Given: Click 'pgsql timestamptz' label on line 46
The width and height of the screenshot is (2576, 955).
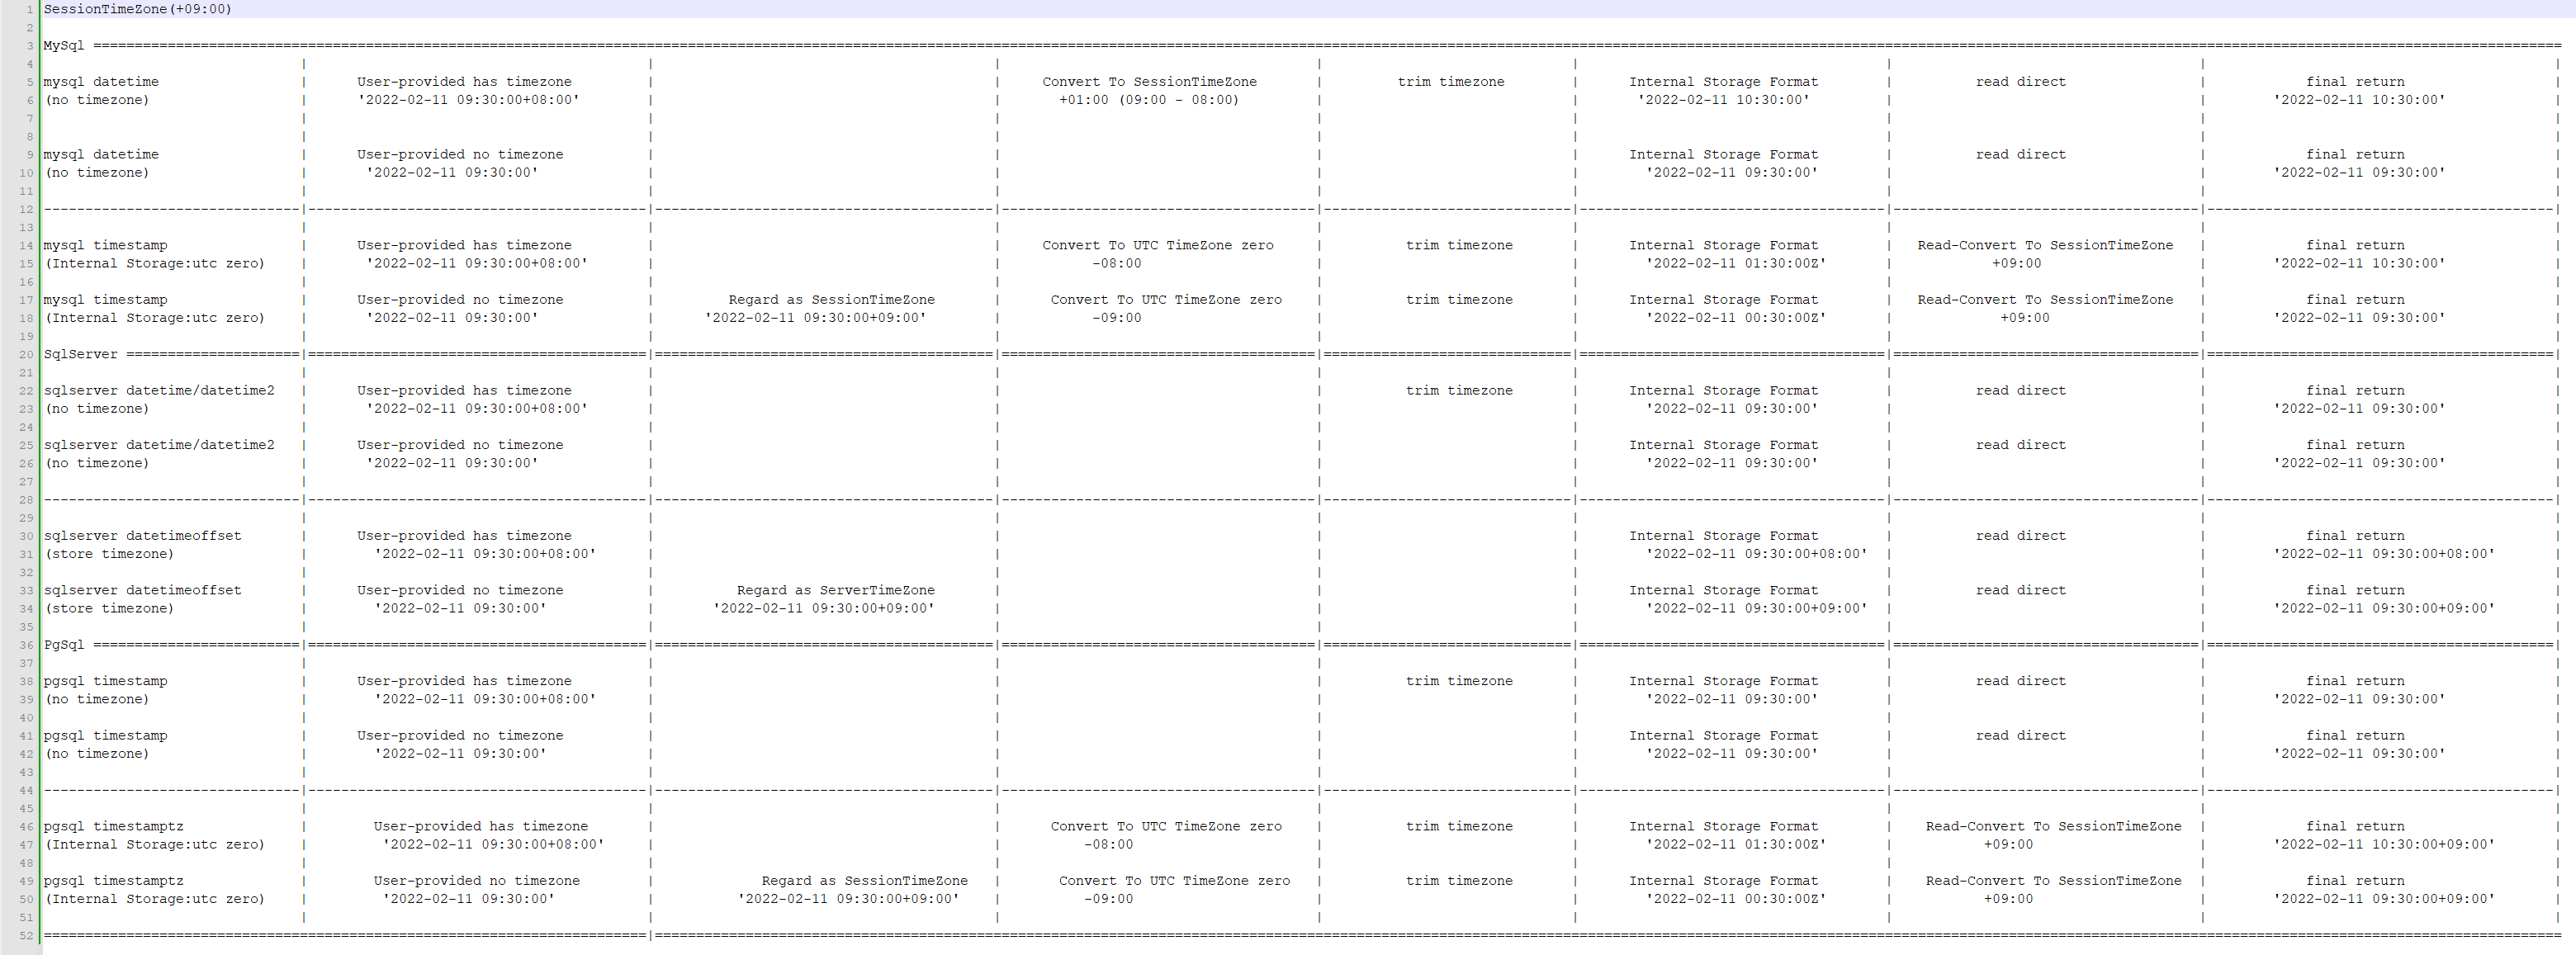Looking at the screenshot, I should [x=113, y=826].
